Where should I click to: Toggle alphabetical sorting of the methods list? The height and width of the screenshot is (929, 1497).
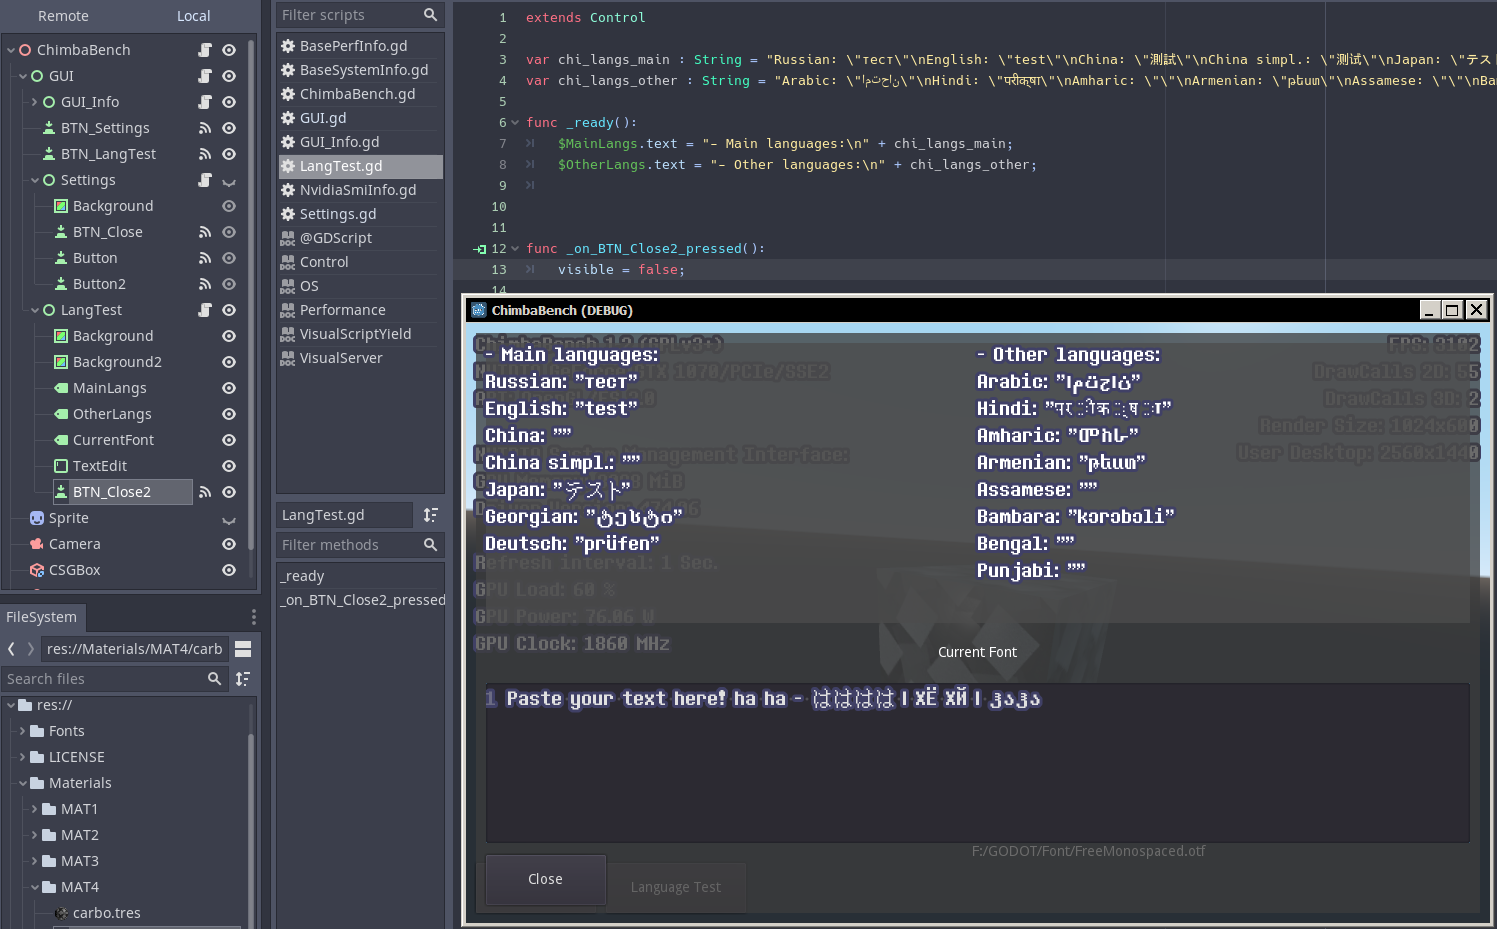(431, 515)
